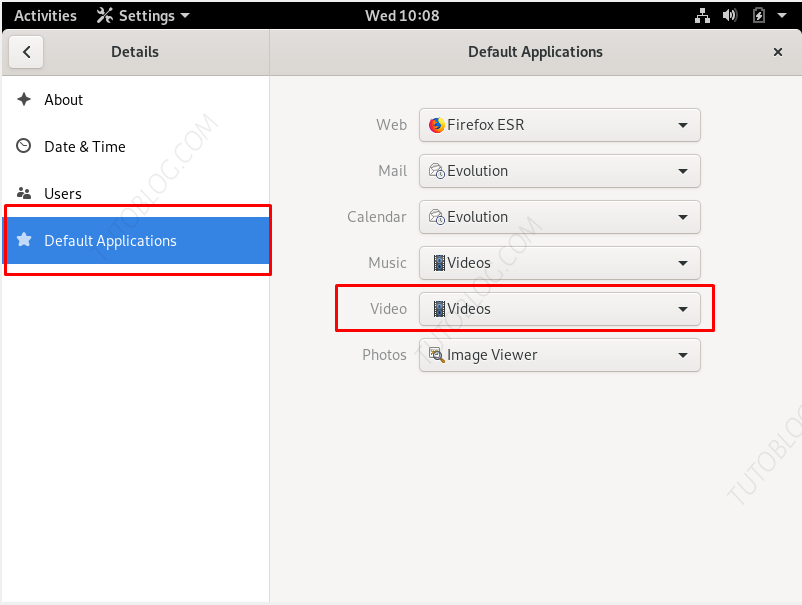The height and width of the screenshot is (605, 802).
Task: Click the Photos label text
Action: click(x=384, y=355)
